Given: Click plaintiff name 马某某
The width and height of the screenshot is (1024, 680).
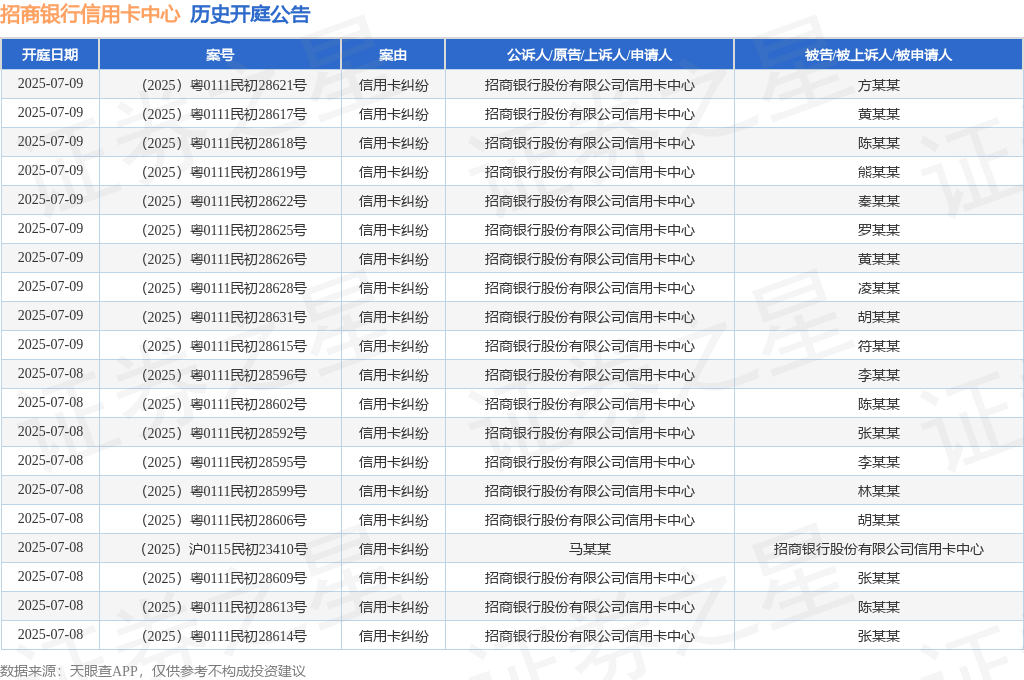Looking at the screenshot, I should pyautogui.click(x=590, y=549).
